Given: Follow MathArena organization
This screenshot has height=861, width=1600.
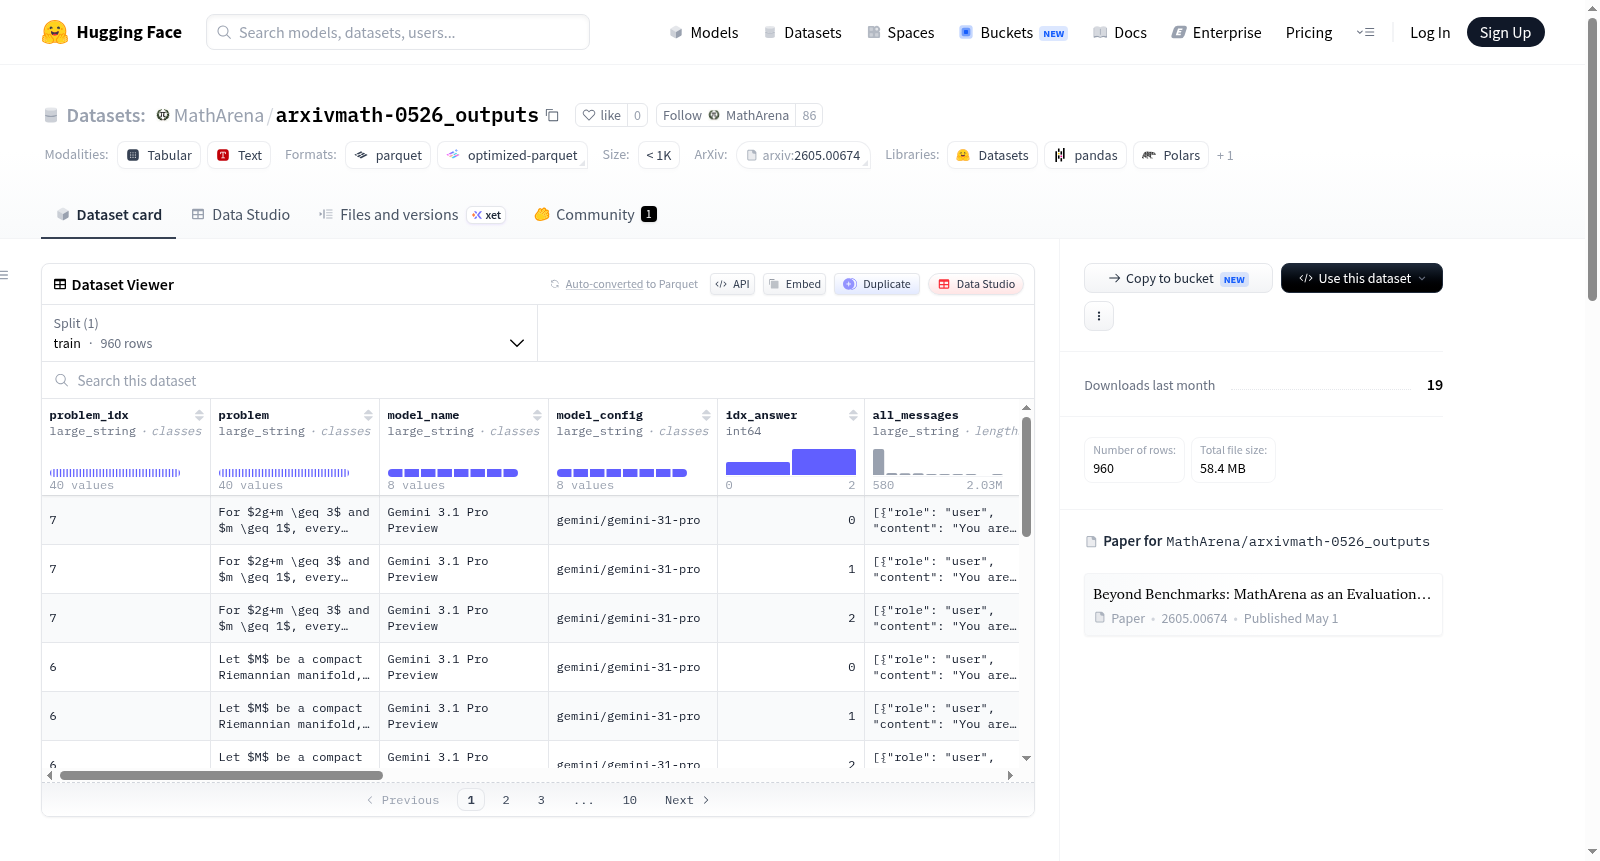Looking at the screenshot, I should [x=726, y=115].
